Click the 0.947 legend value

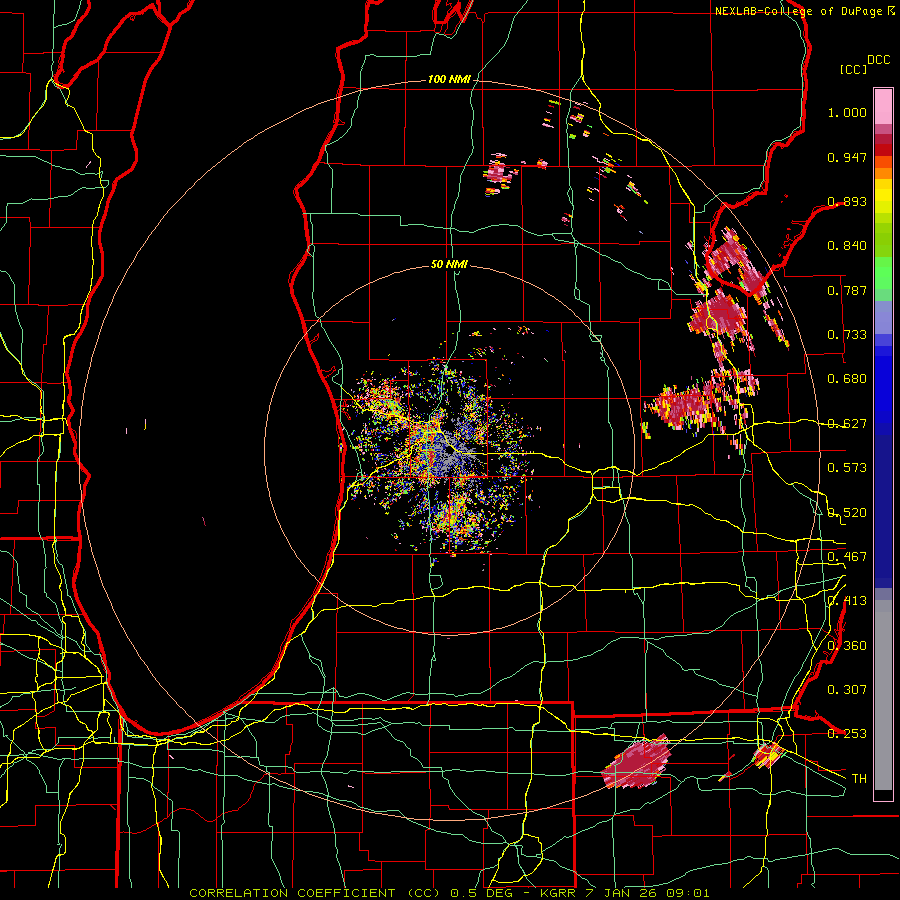tap(847, 157)
